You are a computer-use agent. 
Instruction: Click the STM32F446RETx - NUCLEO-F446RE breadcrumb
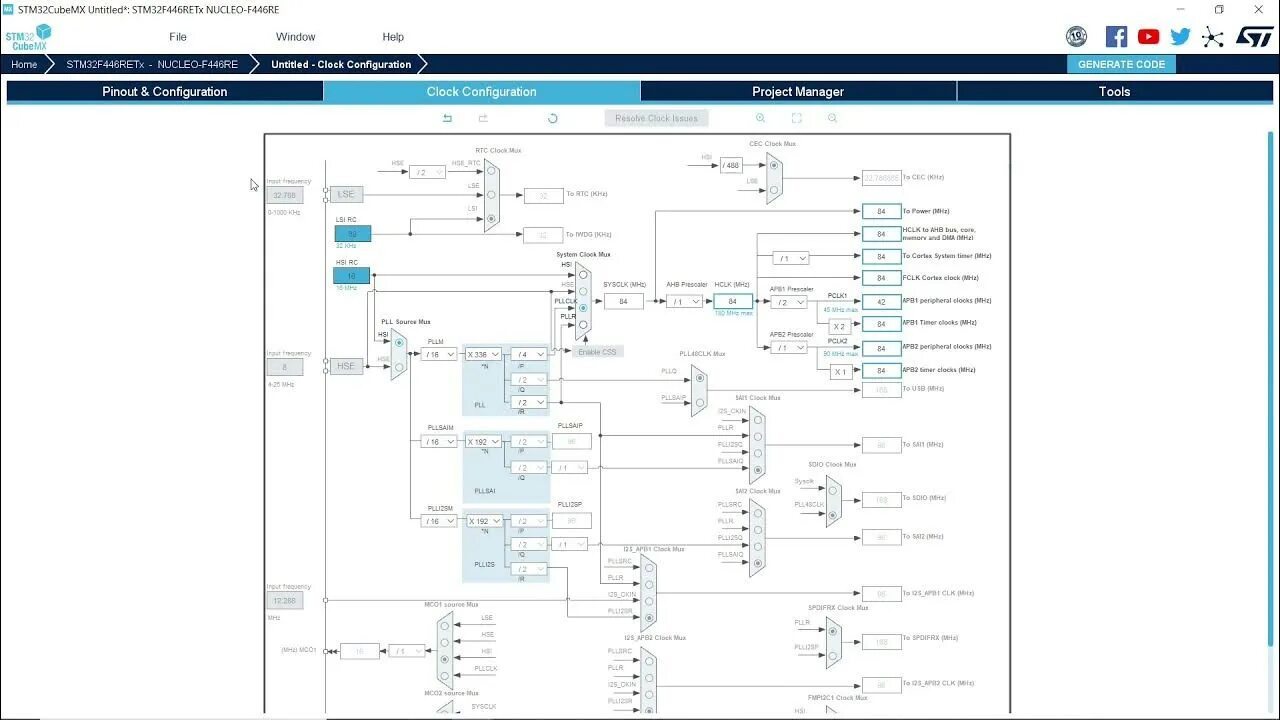152,64
